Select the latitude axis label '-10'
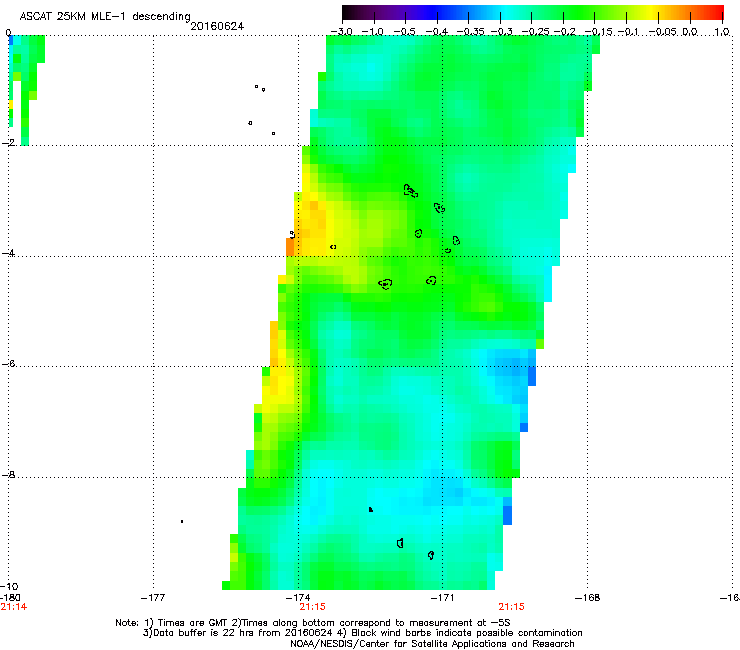 9,586
